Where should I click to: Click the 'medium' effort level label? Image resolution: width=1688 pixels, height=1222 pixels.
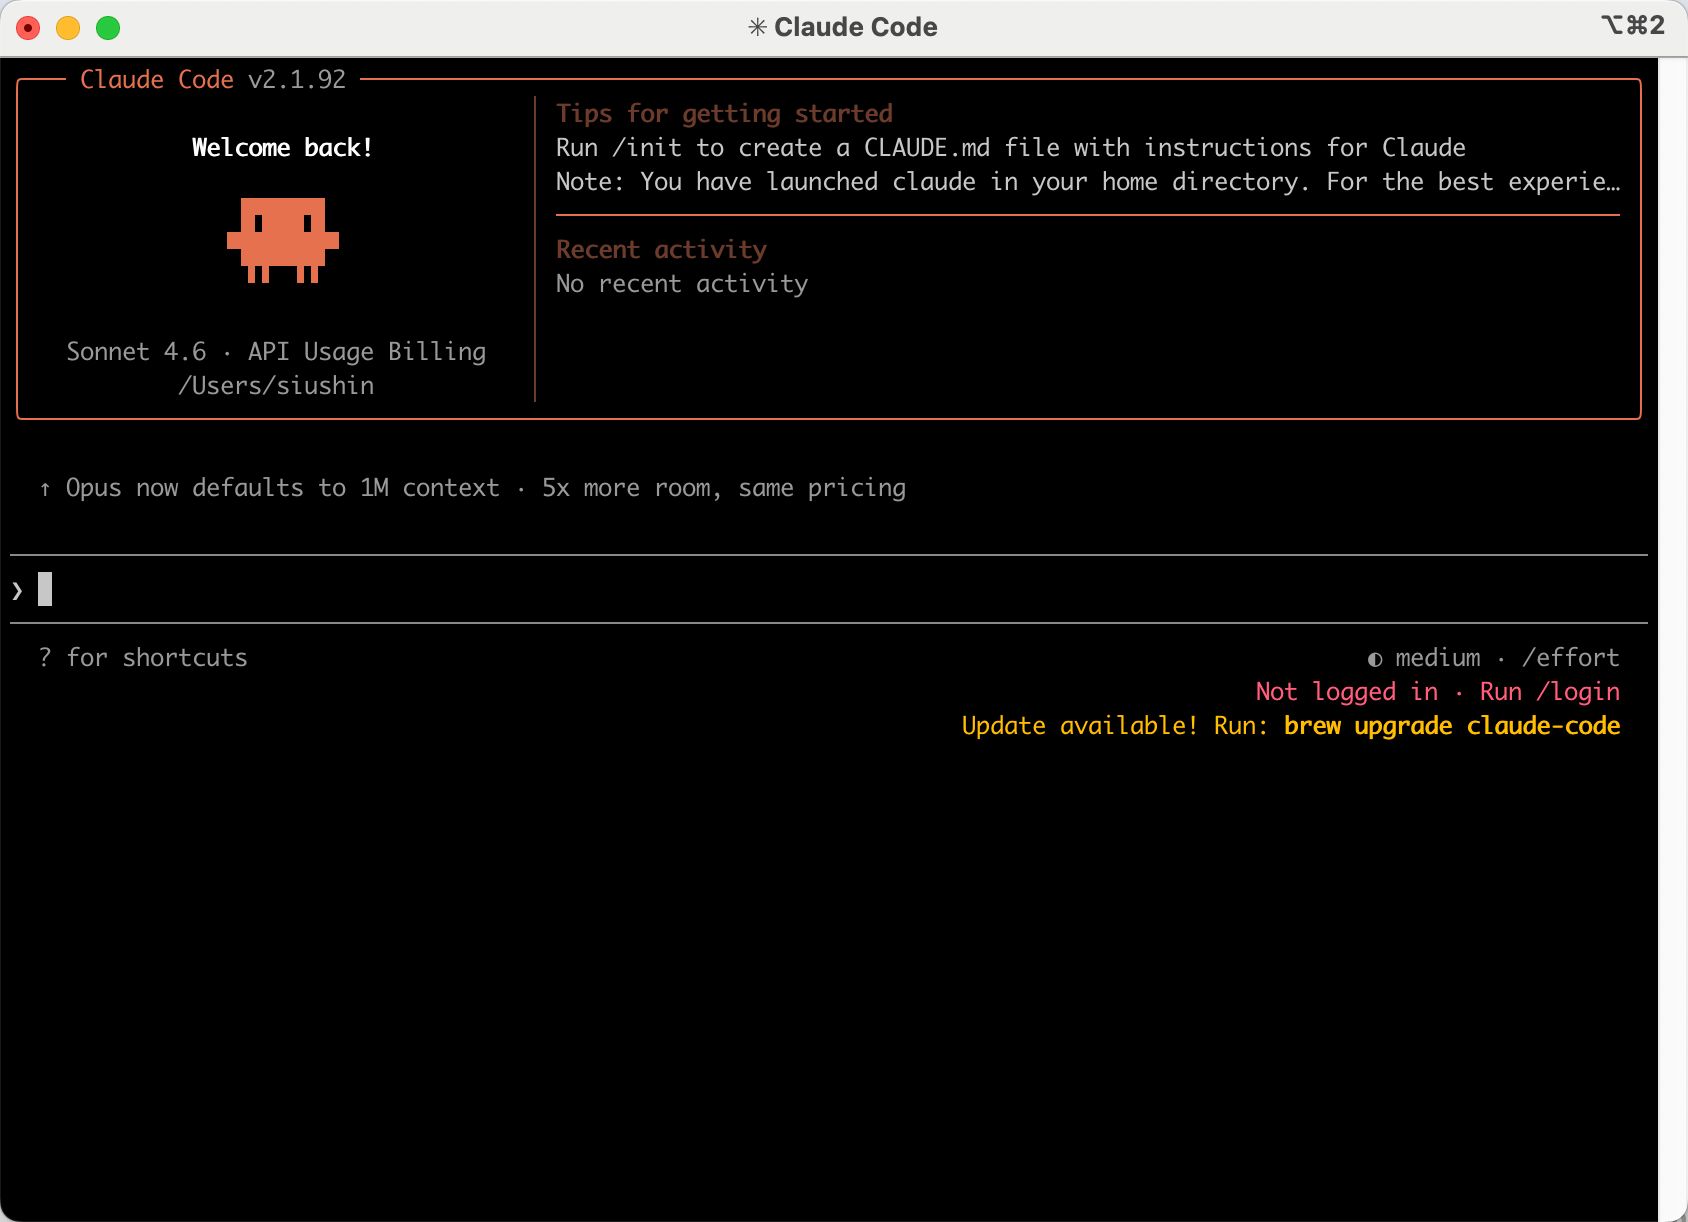pos(1438,658)
